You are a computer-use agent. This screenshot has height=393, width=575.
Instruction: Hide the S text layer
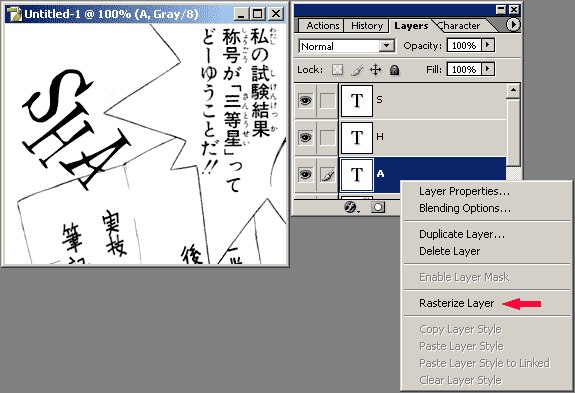[x=305, y=100]
